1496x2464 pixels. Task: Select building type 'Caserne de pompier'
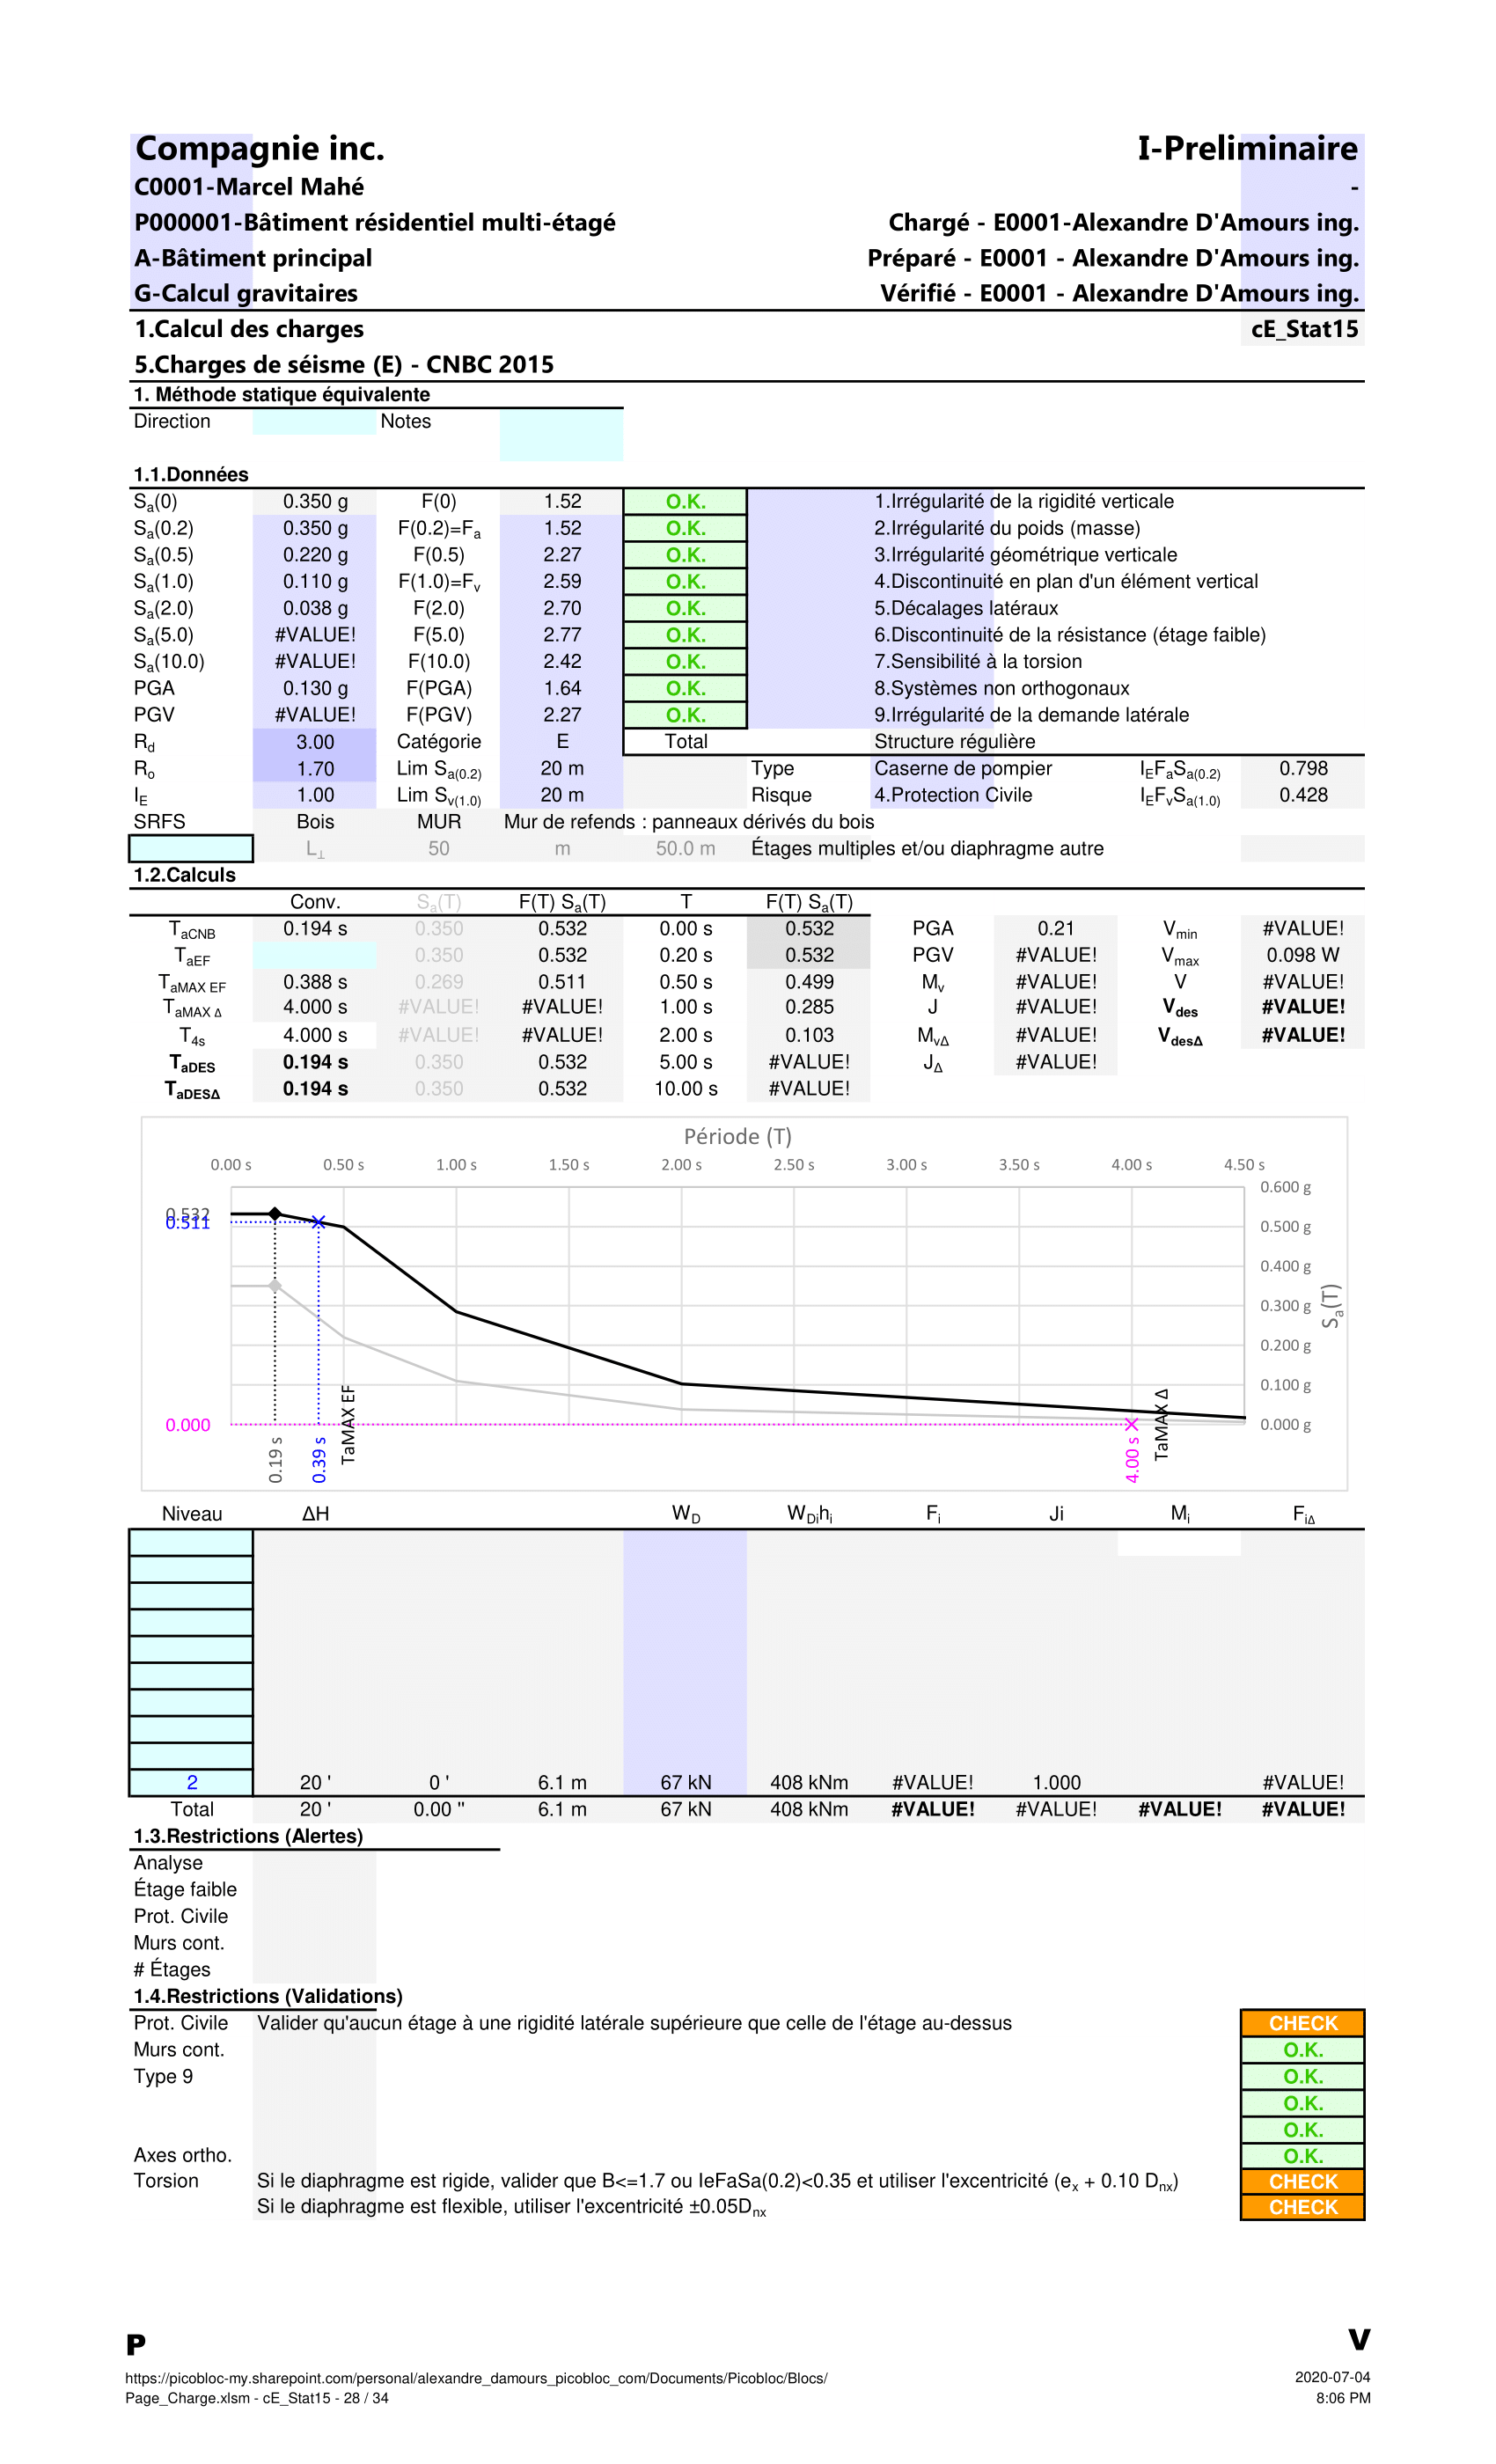click(x=963, y=769)
